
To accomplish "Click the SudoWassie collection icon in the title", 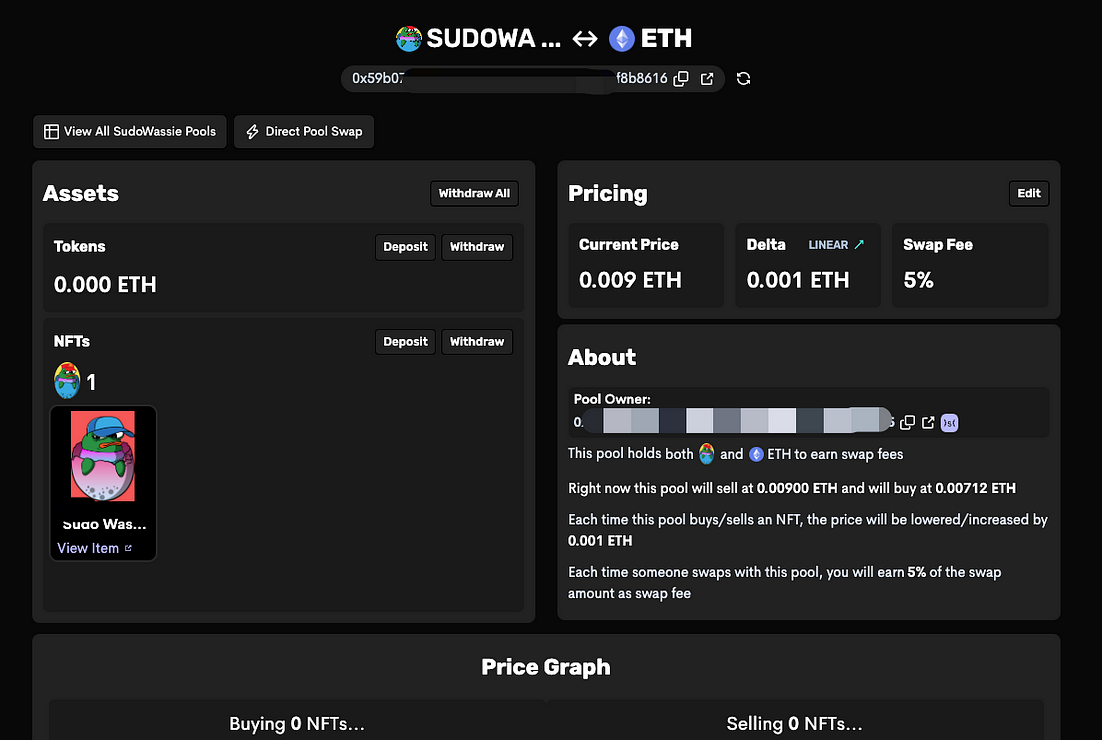I will tap(408, 39).
